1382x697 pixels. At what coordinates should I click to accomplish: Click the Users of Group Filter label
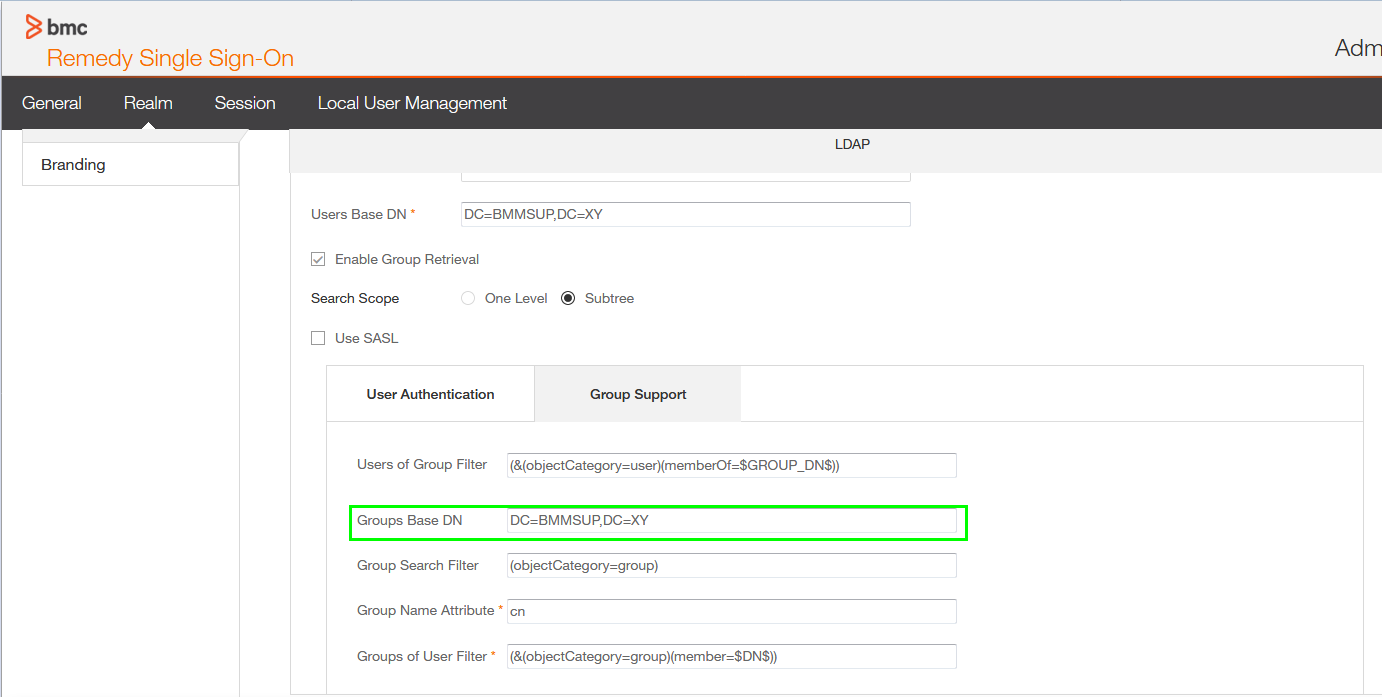point(422,464)
